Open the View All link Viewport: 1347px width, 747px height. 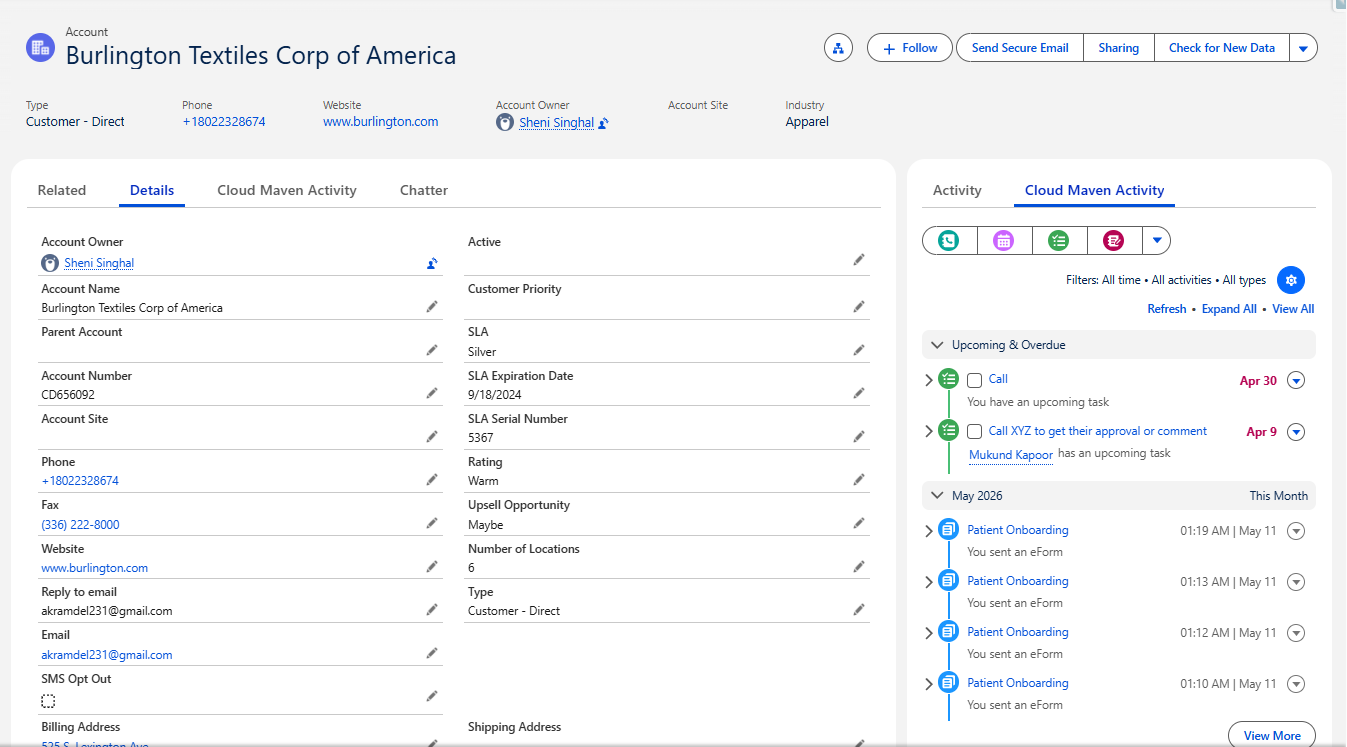pyautogui.click(x=1293, y=309)
